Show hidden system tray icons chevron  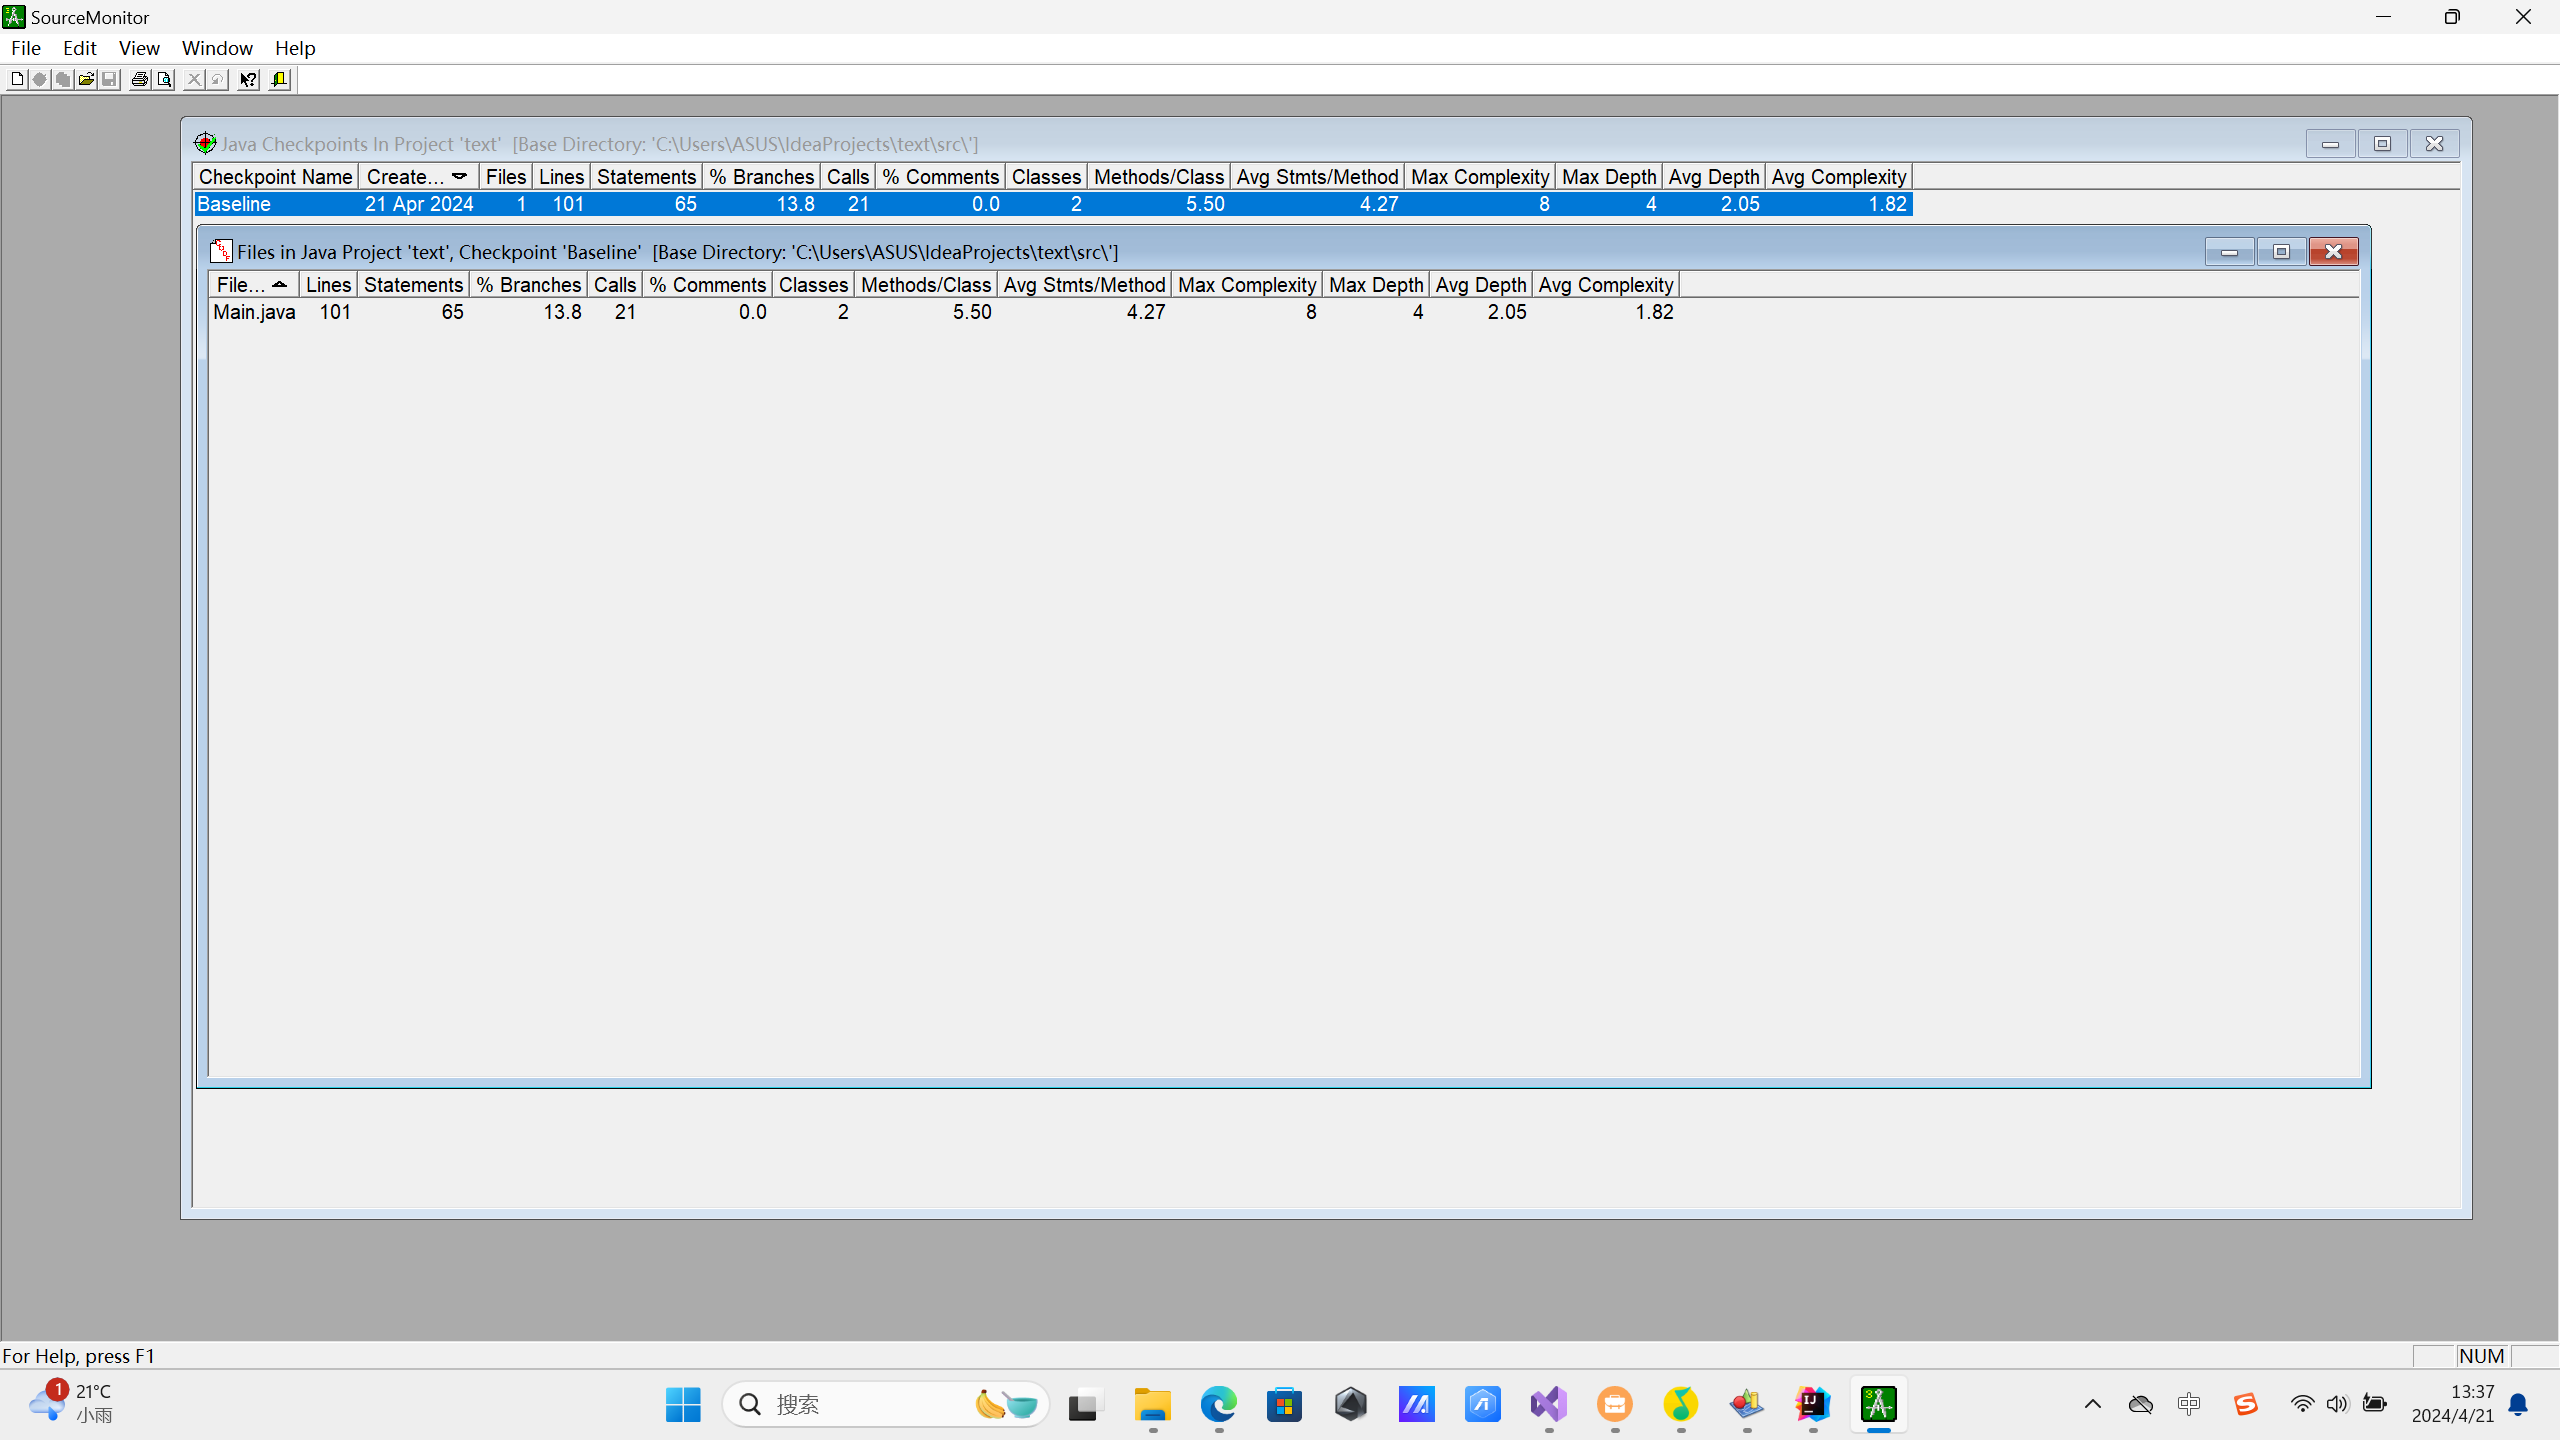(2092, 1404)
